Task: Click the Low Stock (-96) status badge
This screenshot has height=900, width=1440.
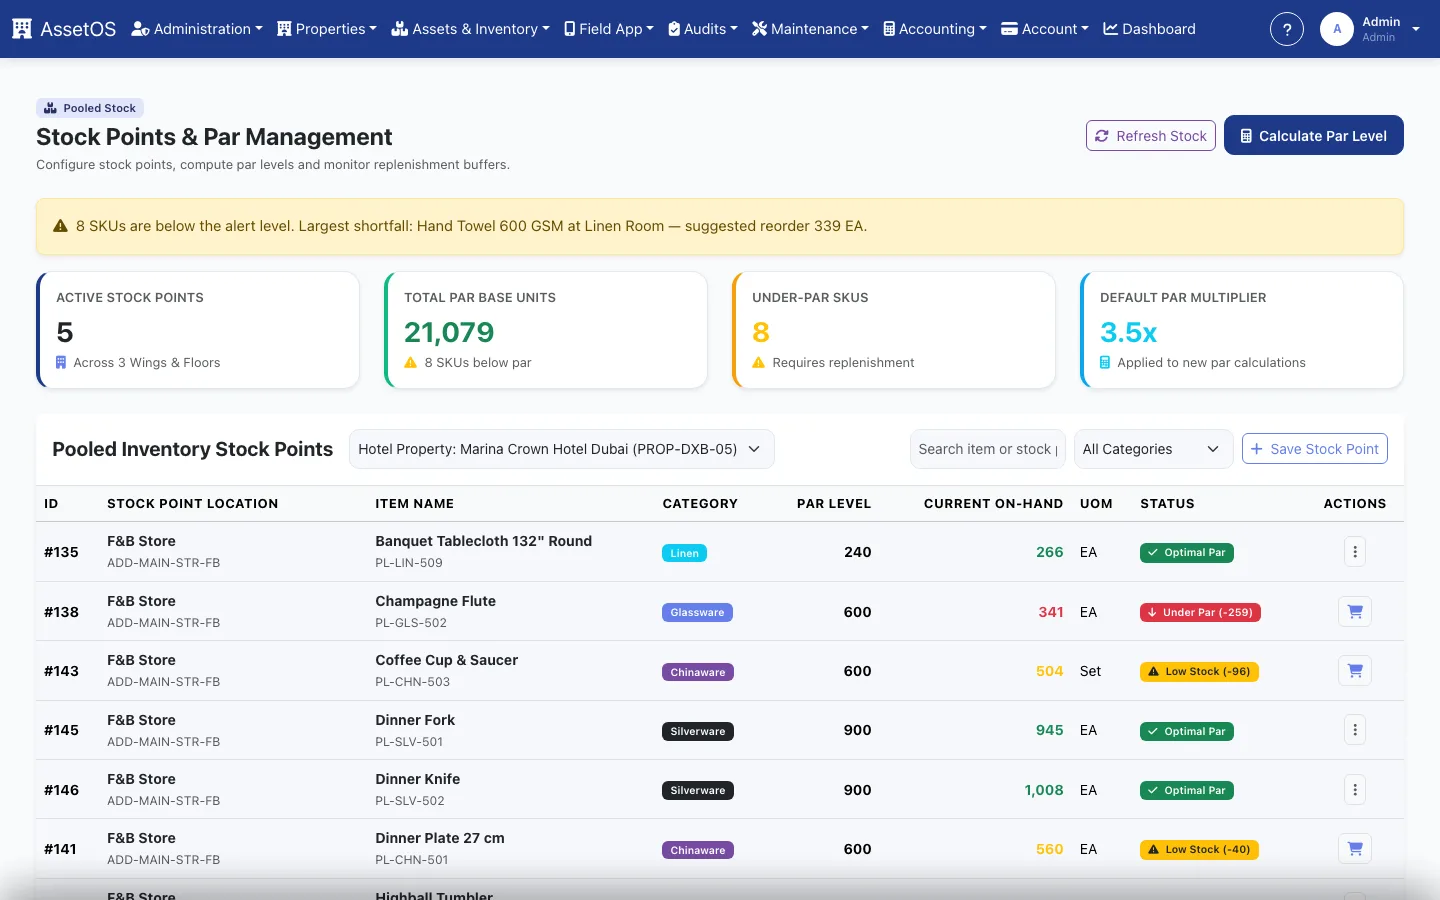Action: pyautogui.click(x=1199, y=672)
